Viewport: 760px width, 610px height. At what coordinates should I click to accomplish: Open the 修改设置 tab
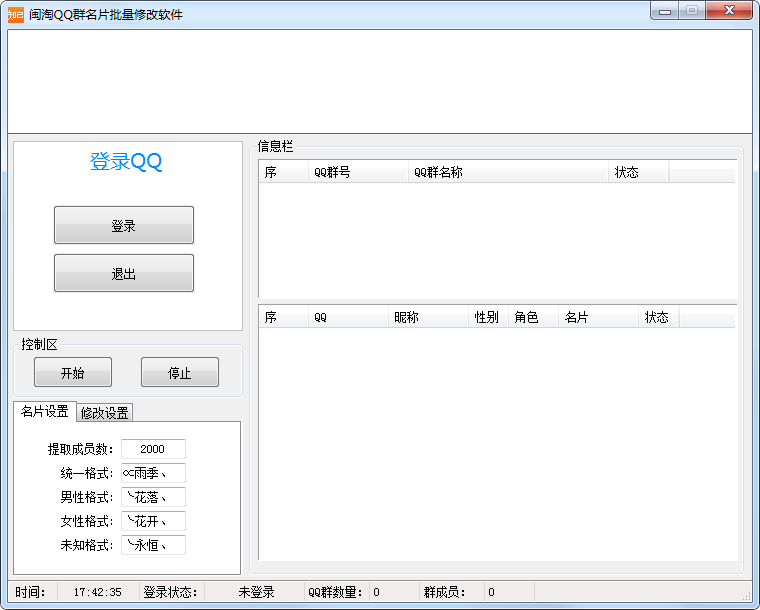tap(104, 412)
